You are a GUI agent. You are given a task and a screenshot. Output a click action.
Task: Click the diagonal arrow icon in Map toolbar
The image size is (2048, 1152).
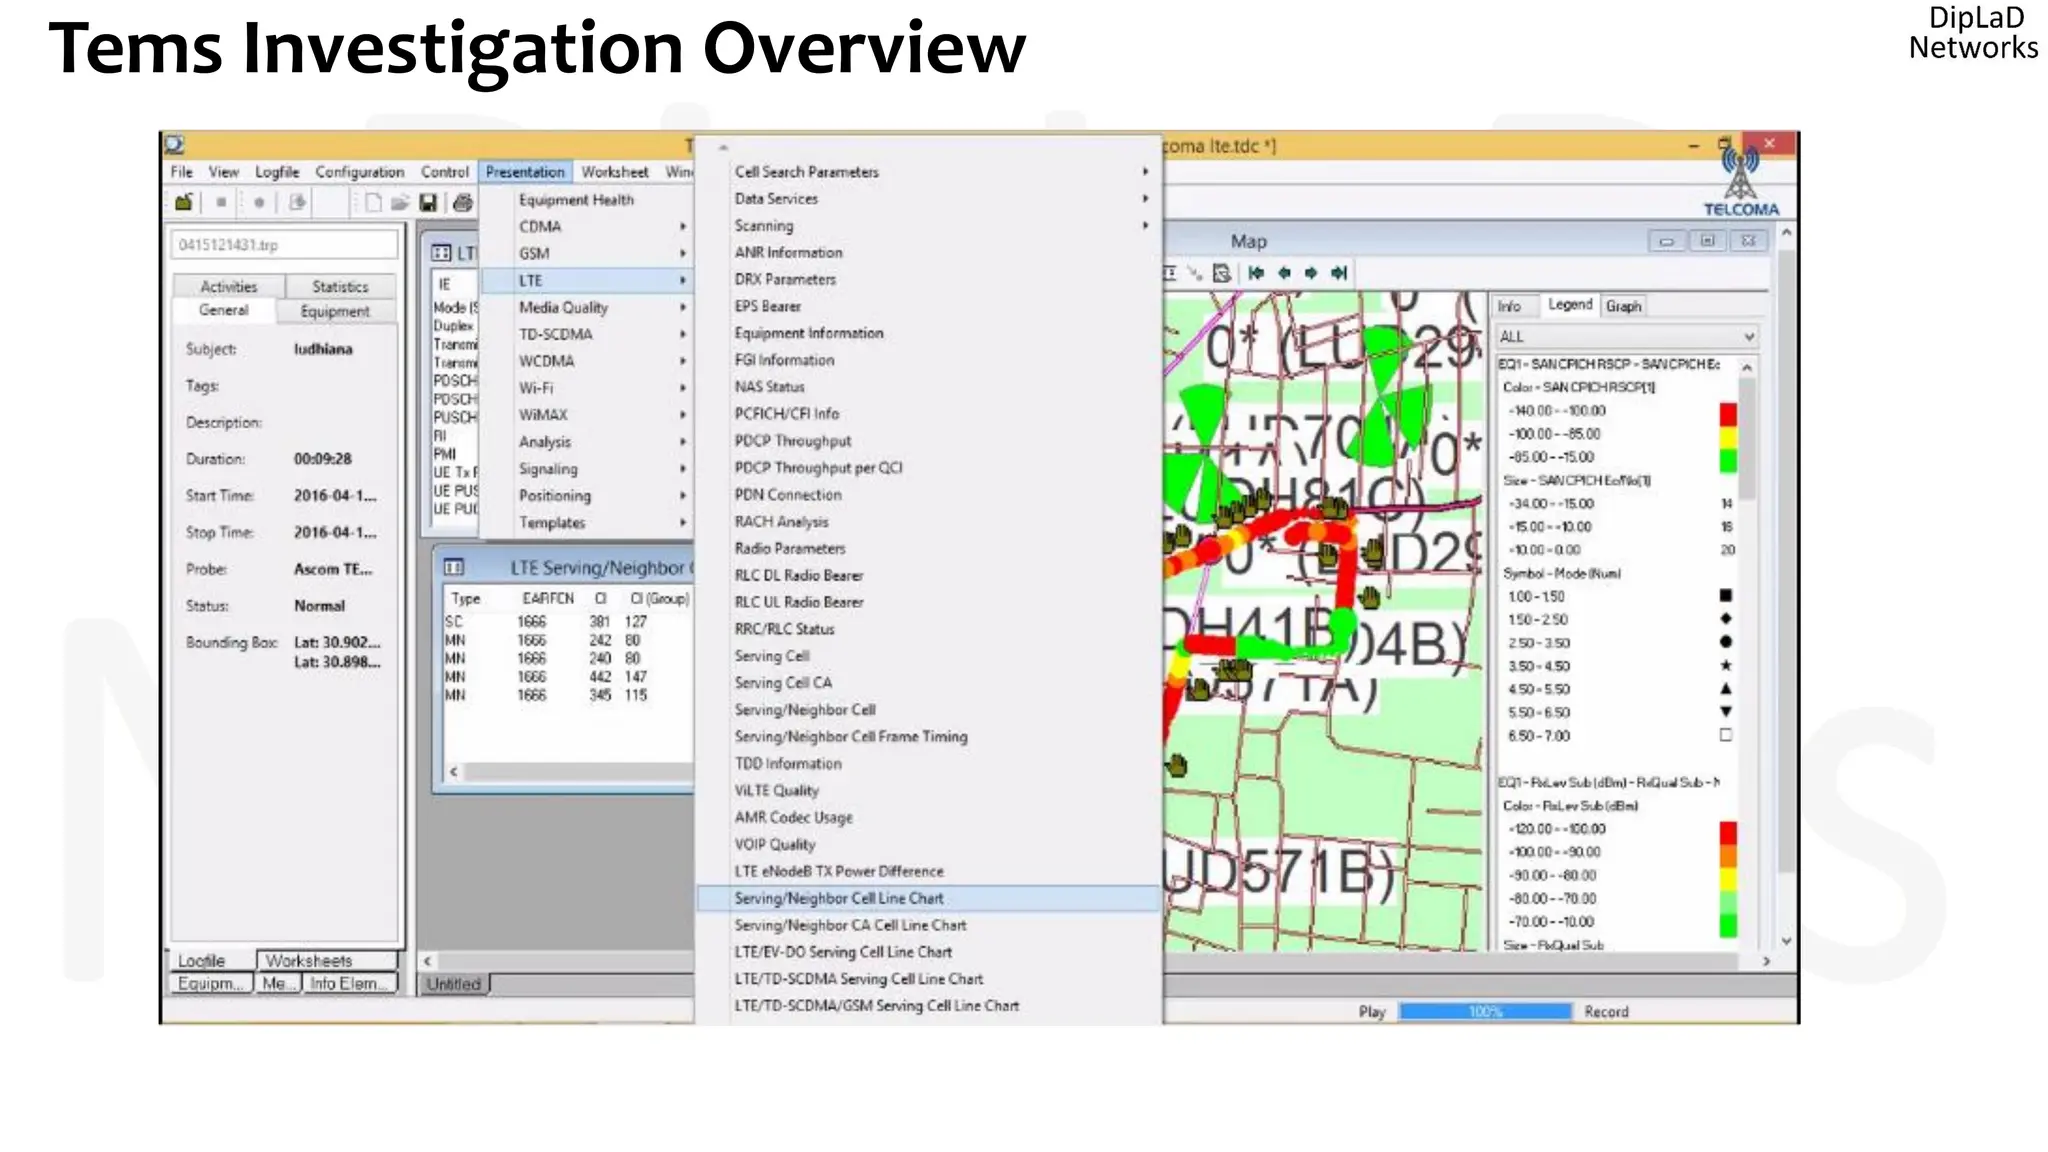(x=1194, y=273)
